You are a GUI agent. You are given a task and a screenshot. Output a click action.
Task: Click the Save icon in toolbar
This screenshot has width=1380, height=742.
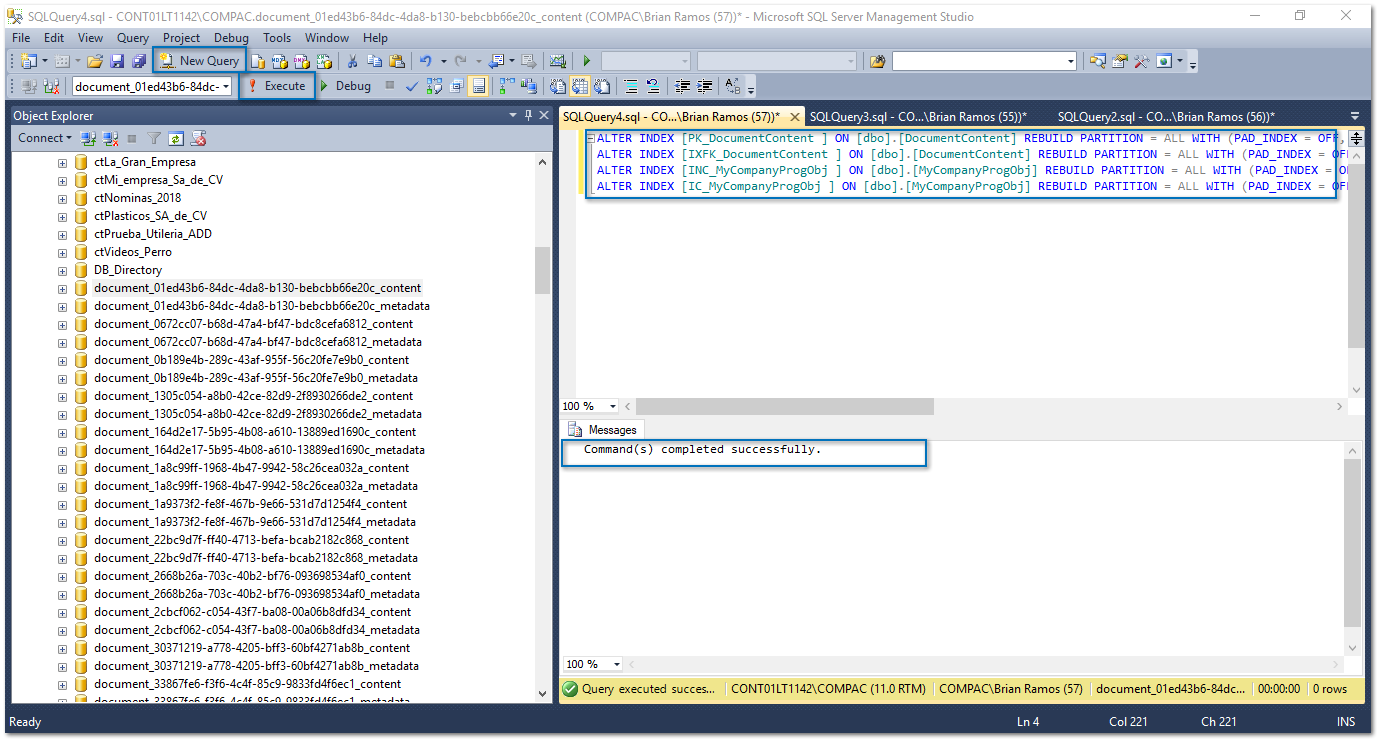(118, 62)
